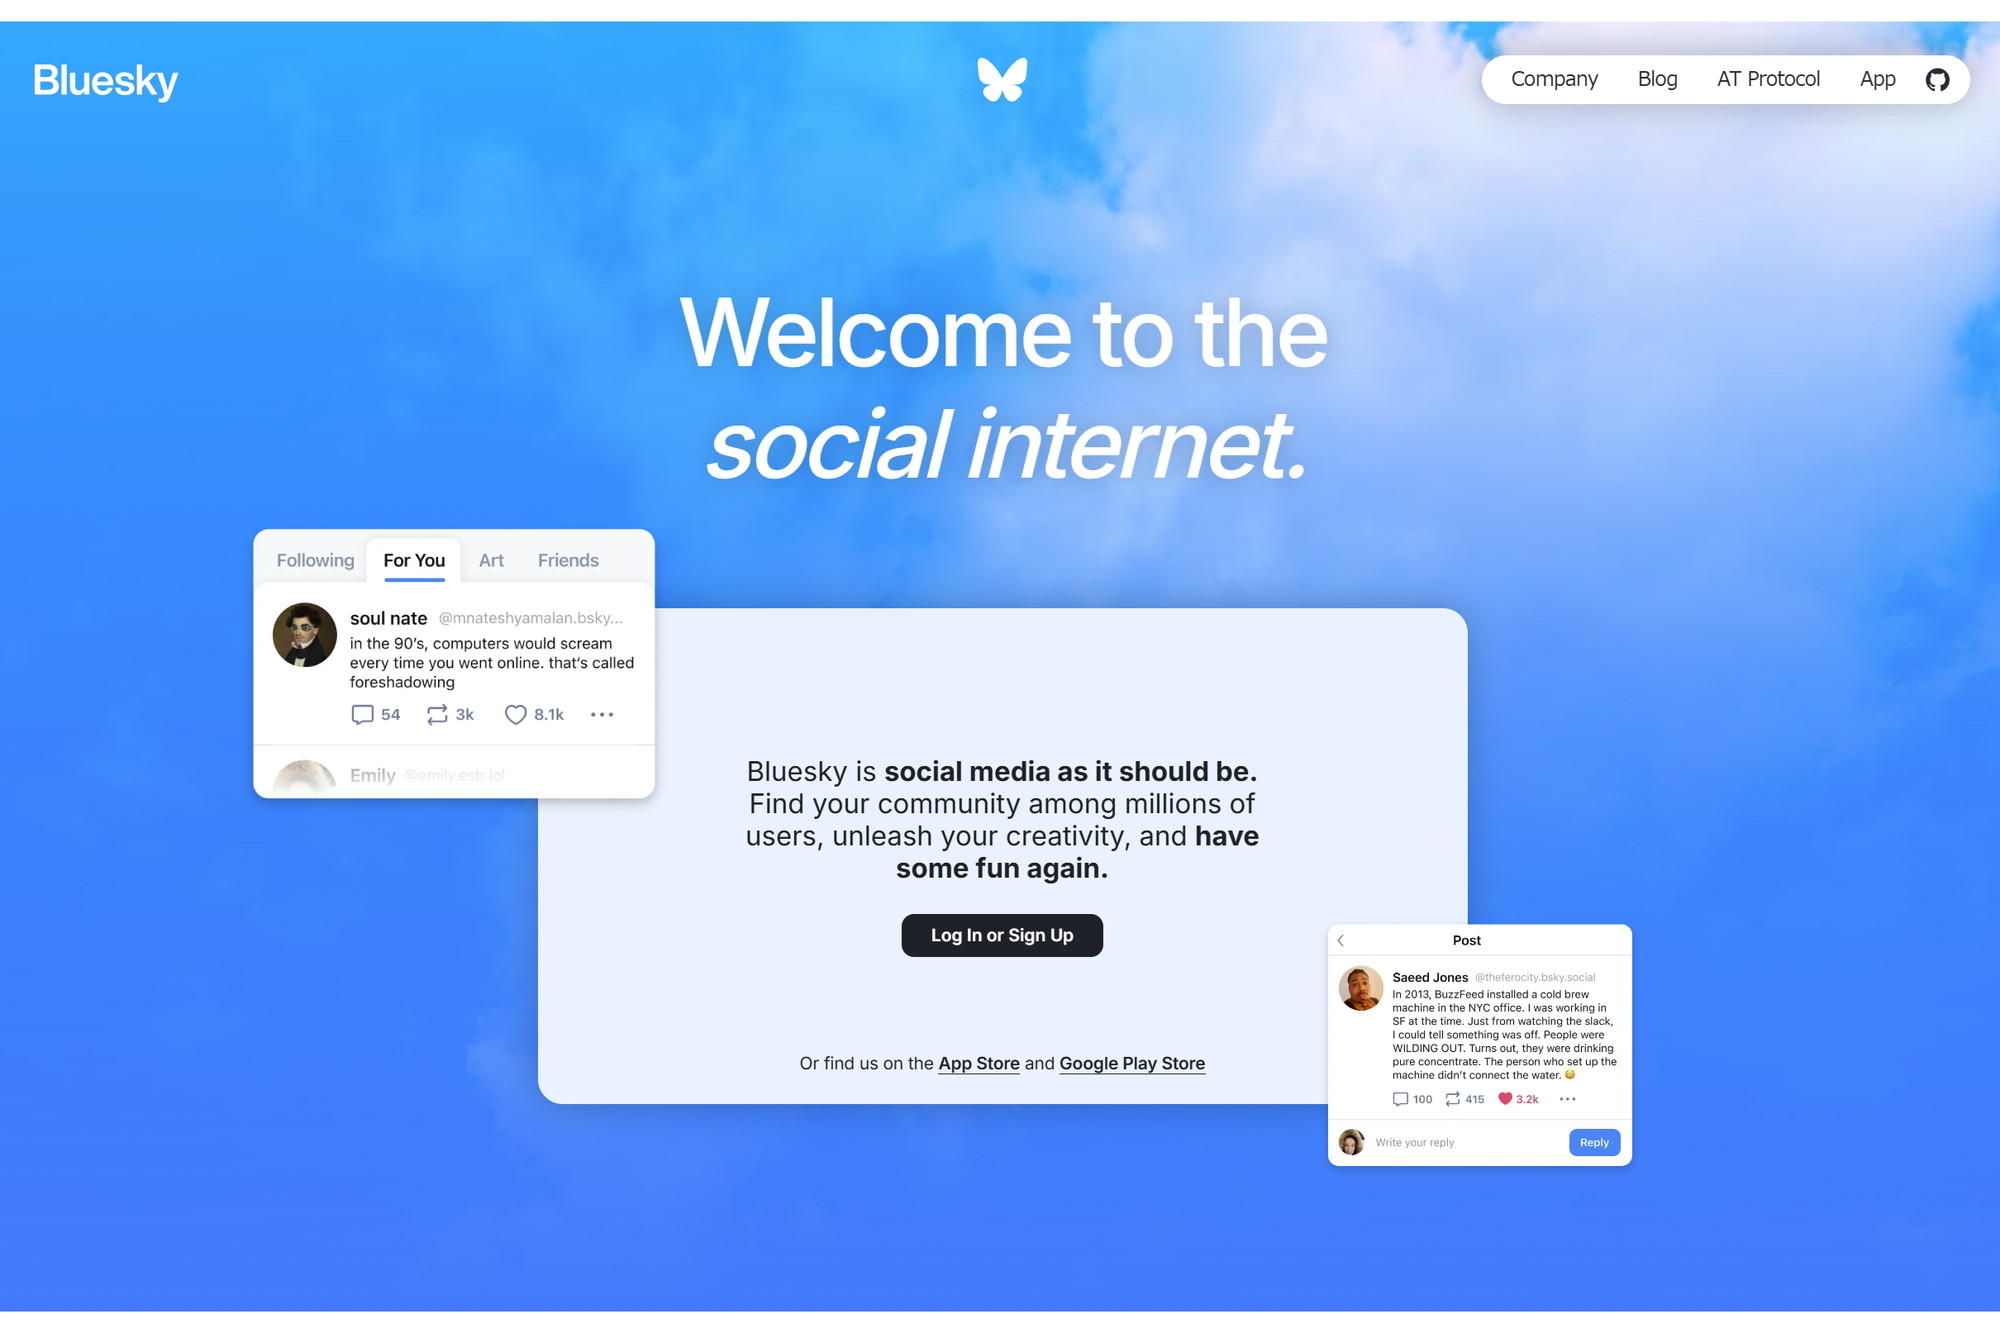2000x1333 pixels.
Task: Toggle the Friends feed tab
Action: (x=568, y=559)
